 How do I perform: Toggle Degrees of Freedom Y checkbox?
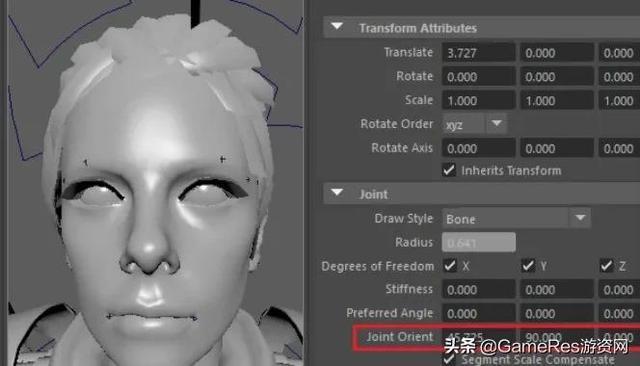[528, 266]
